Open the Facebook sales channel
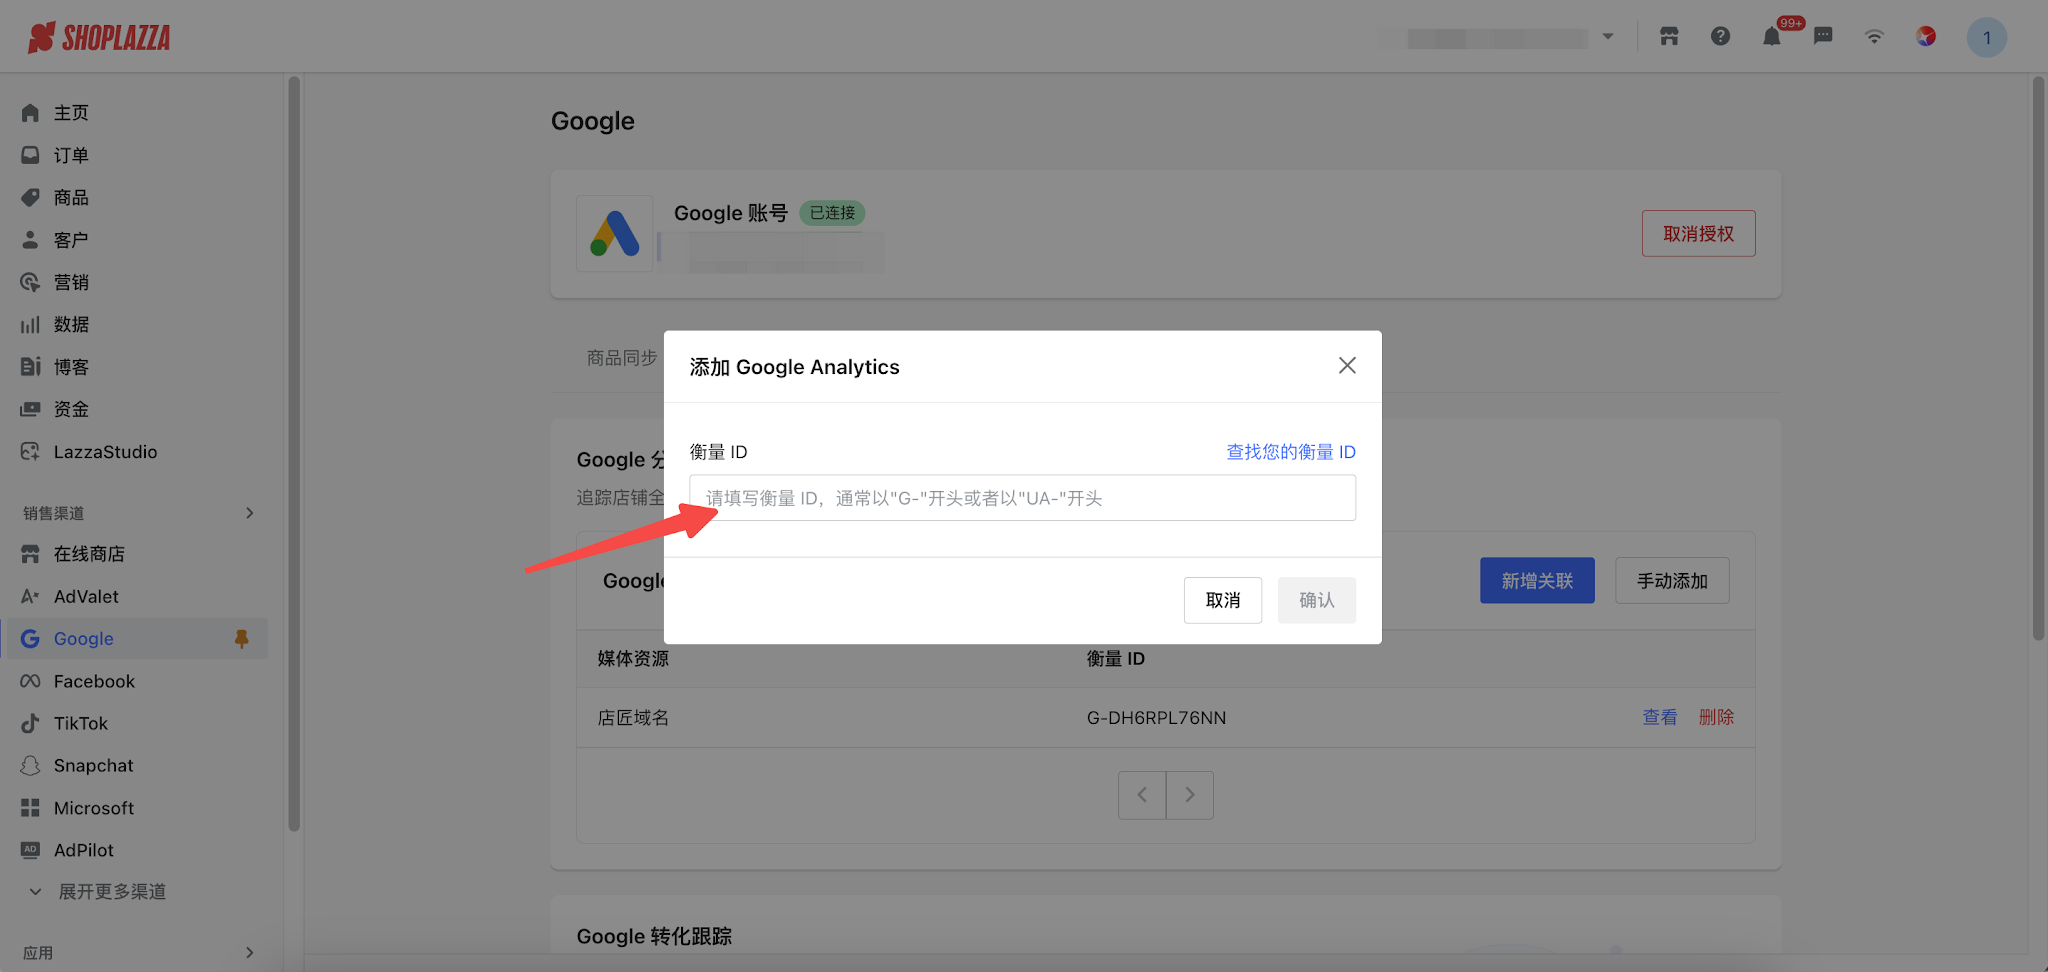This screenshot has height=972, width=2048. pos(94,681)
